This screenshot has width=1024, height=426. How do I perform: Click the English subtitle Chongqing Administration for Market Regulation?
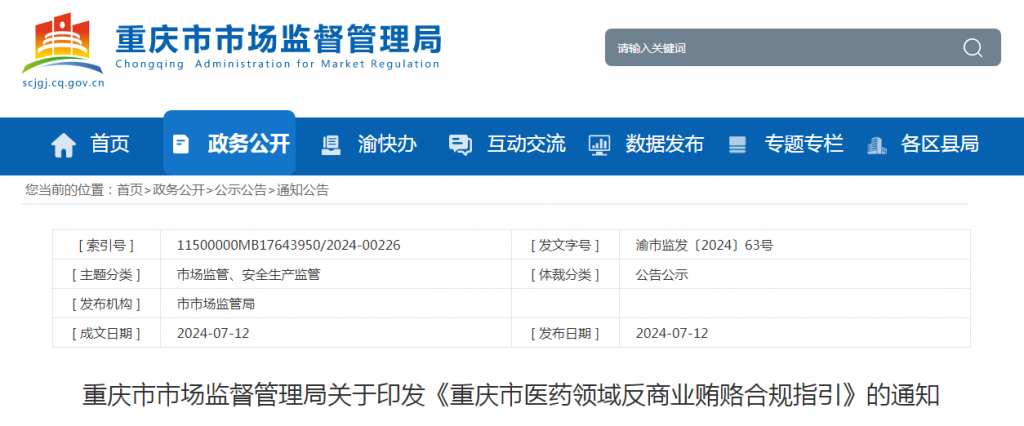[278, 65]
